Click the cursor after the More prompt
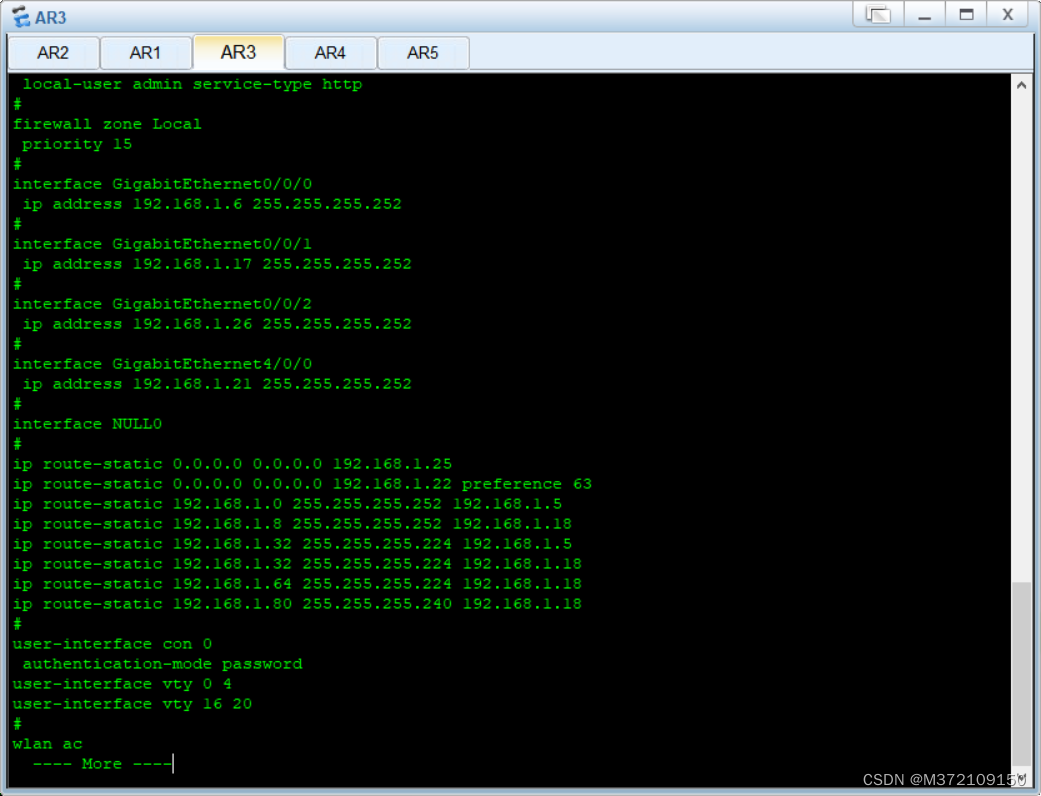This screenshot has height=796, width=1041. coord(172,763)
